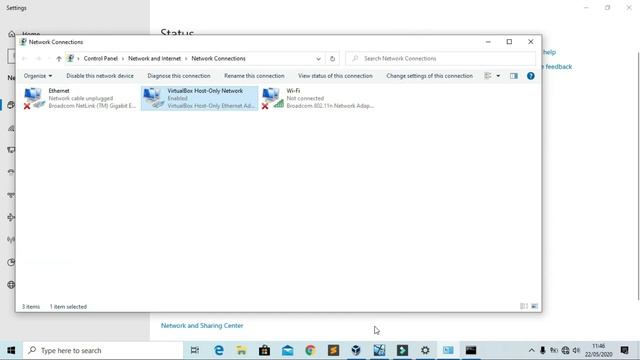Open the volume tray control
Image resolution: width=640 pixels, height=360 pixels.
pyautogui.click(x=577, y=350)
